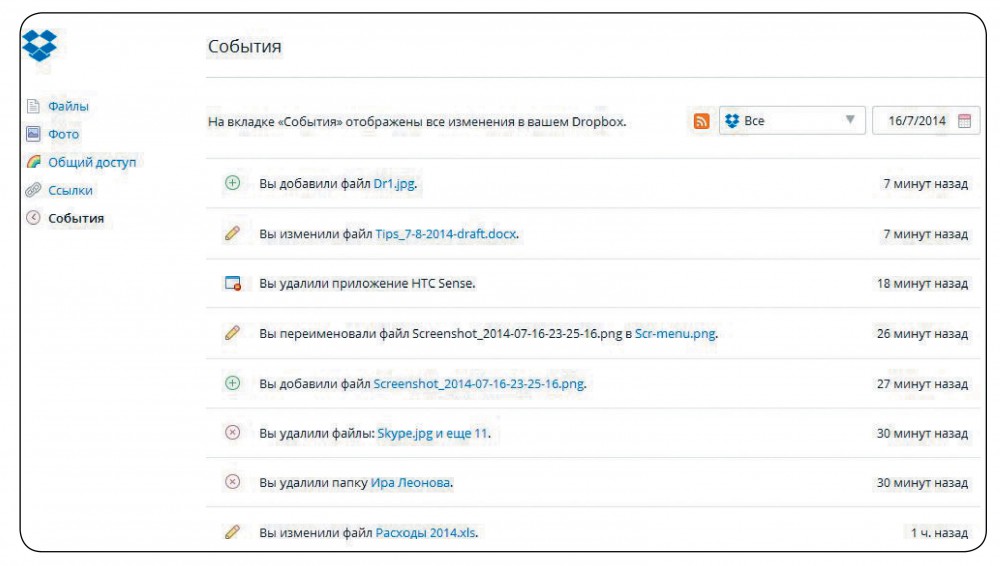Open Общий доступ in sidebar
The width and height of the screenshot is (1000, 566).
pyautogui.click(x=91, y=162)
